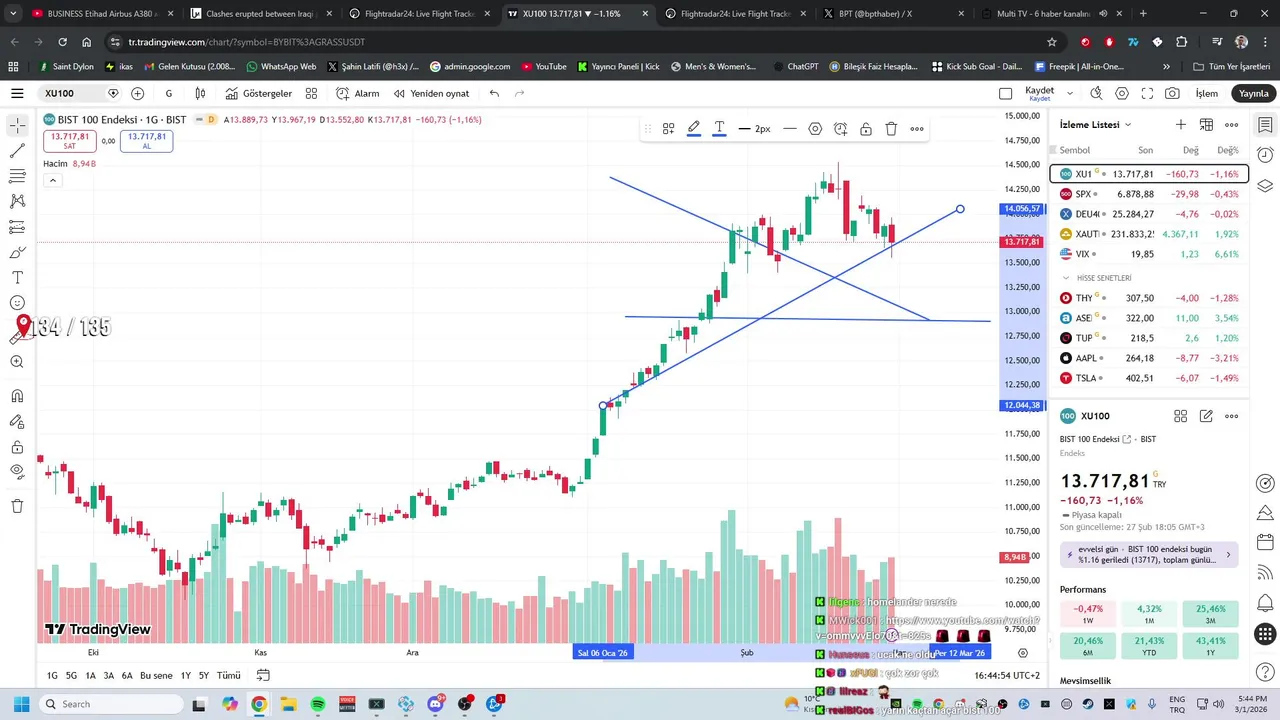Expand the BIST 100 news summary banner
This screenshot has width=1280, height=720.
point(1149,554)
